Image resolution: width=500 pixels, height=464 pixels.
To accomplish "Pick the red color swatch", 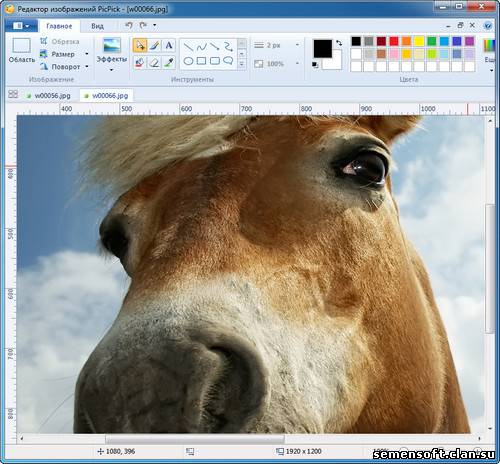I will [x=394, y=41].
